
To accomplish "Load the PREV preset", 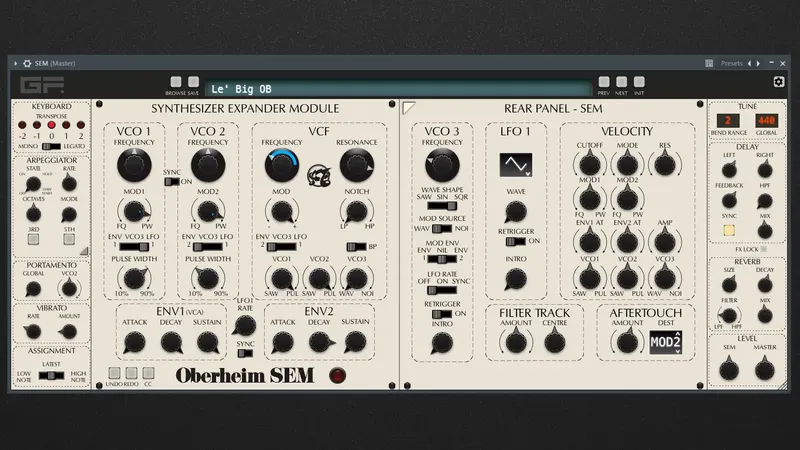I will (x=604, y=82).
